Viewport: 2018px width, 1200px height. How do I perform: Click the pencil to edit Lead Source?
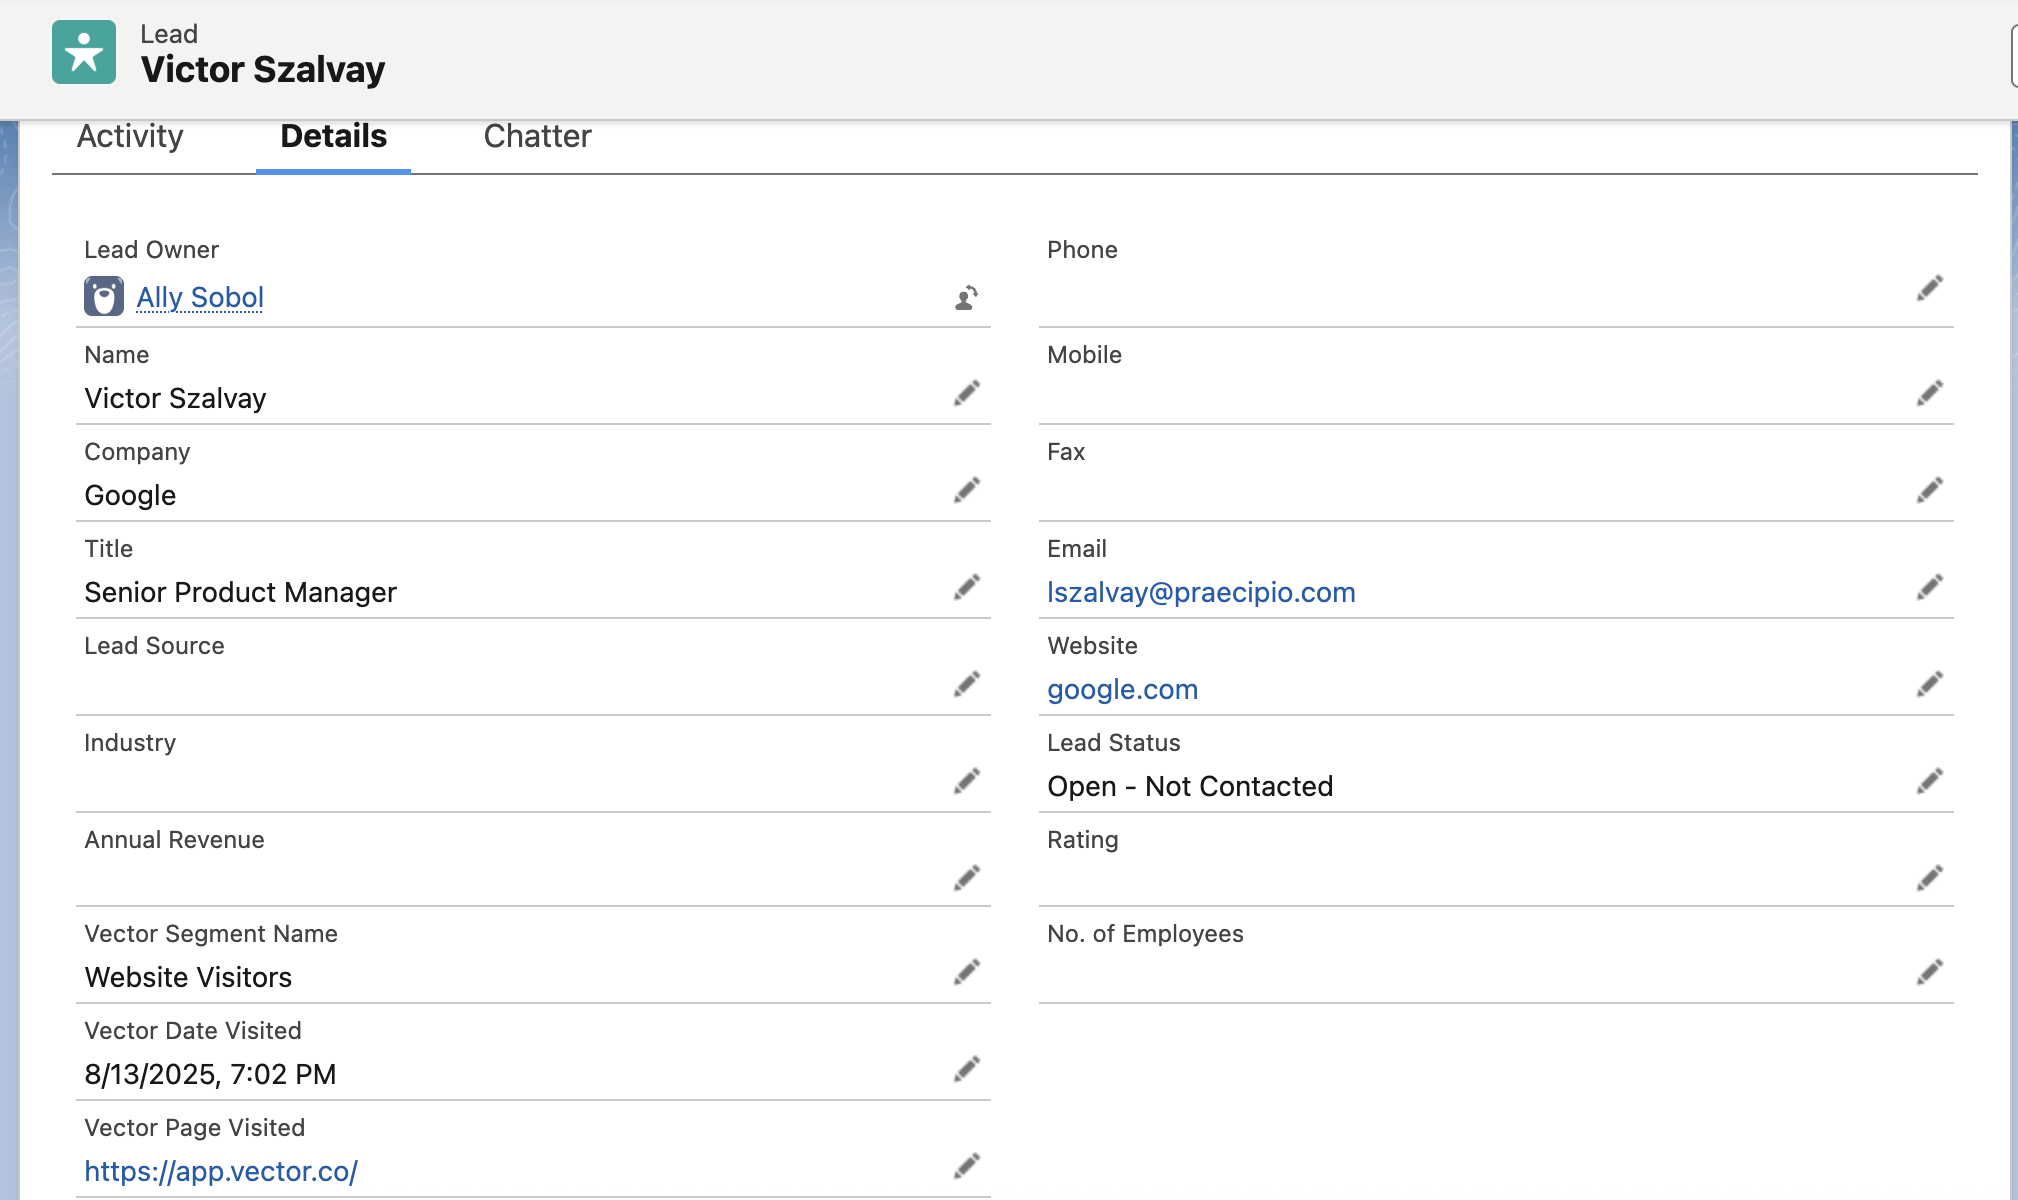point(966,684)
